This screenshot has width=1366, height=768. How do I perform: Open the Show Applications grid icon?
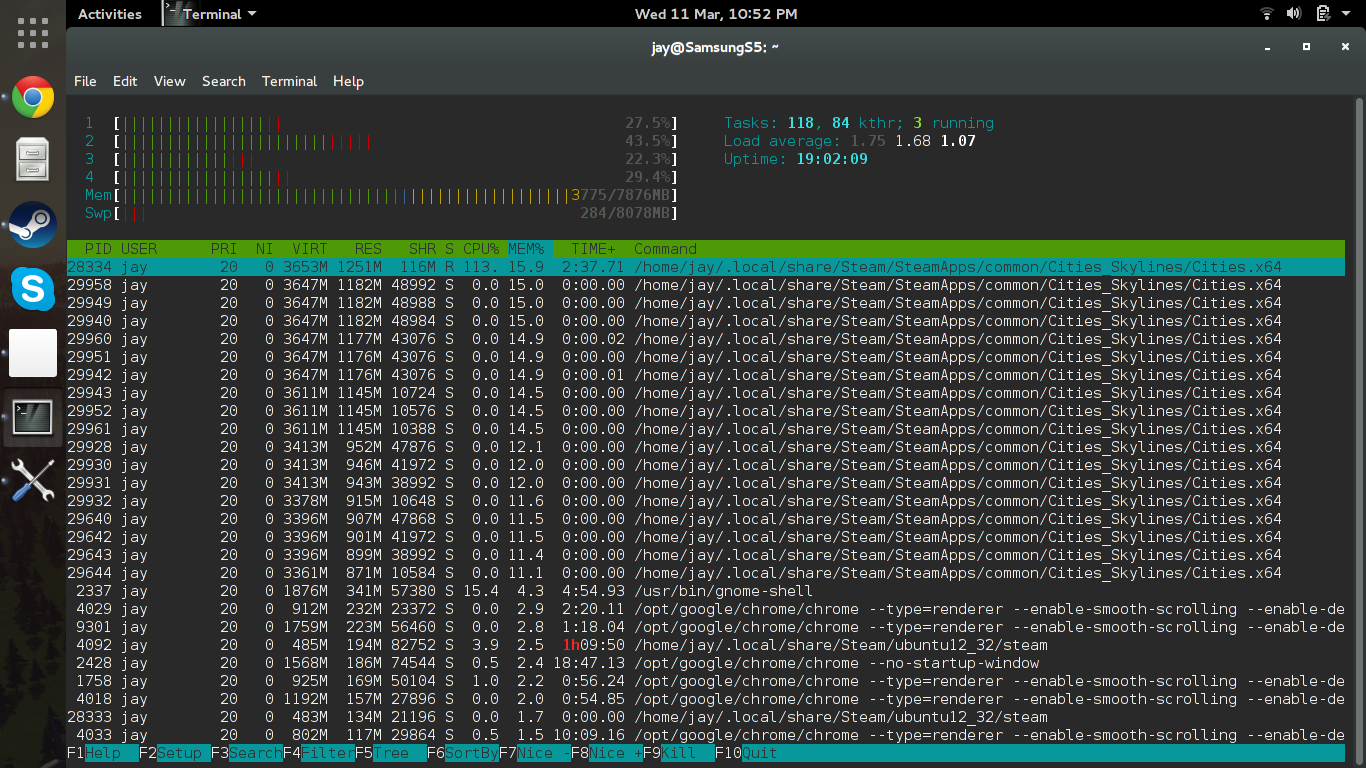pyautogui.click(x=33, y=33)
